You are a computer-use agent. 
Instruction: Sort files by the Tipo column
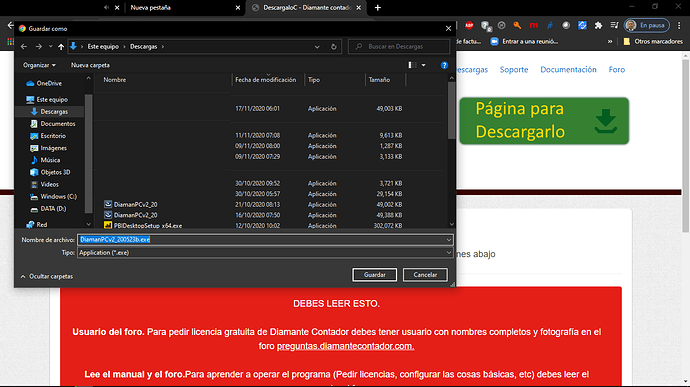[314, 80]
